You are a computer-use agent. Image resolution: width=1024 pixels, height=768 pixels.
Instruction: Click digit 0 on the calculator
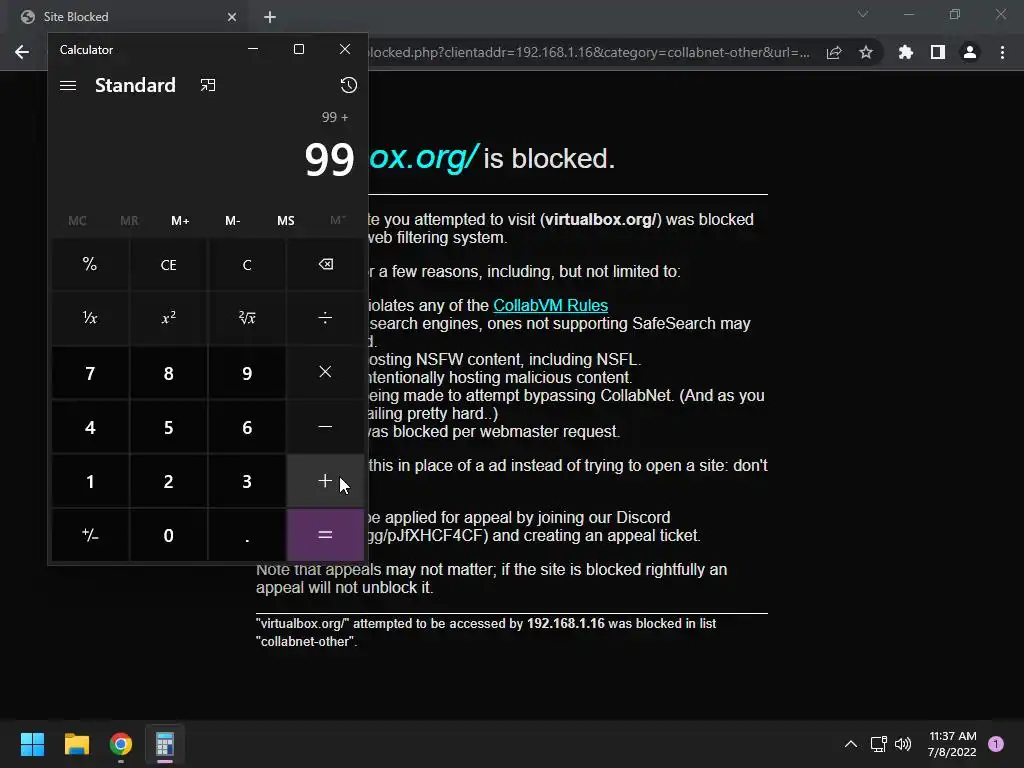(168, 535)
